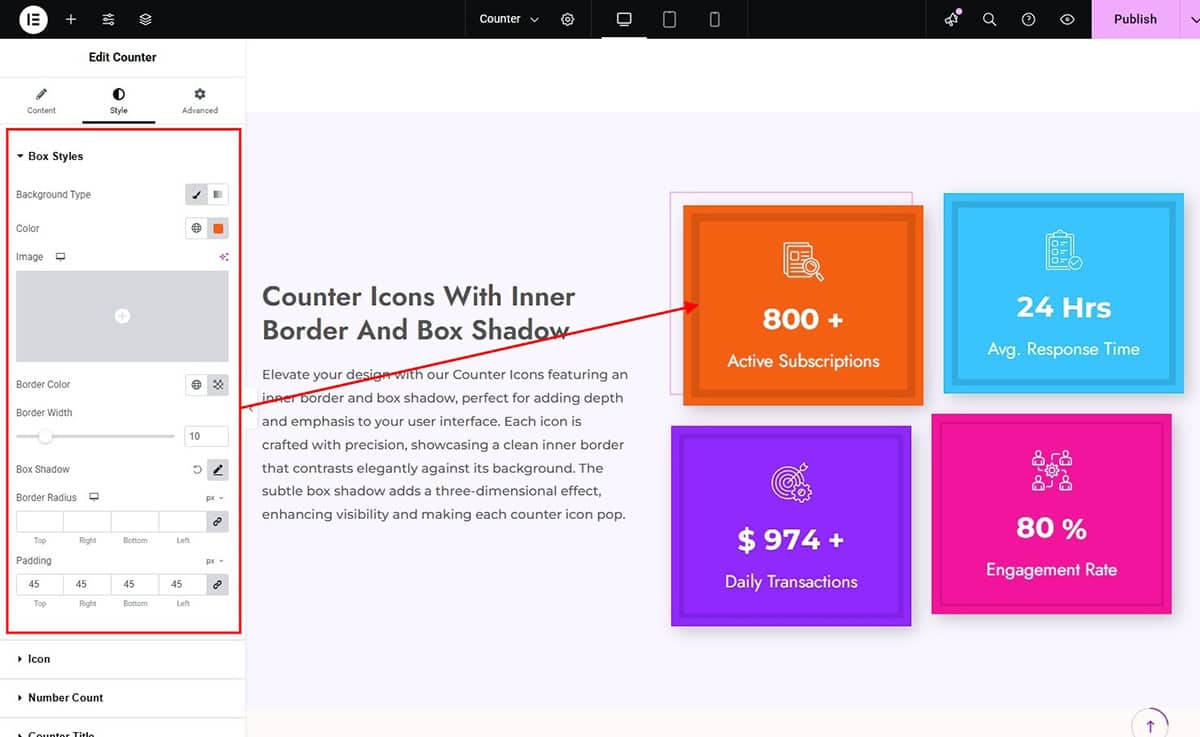Expand the Number Count section
Screen dimensions: 1200x737
[x=122, y=698]
